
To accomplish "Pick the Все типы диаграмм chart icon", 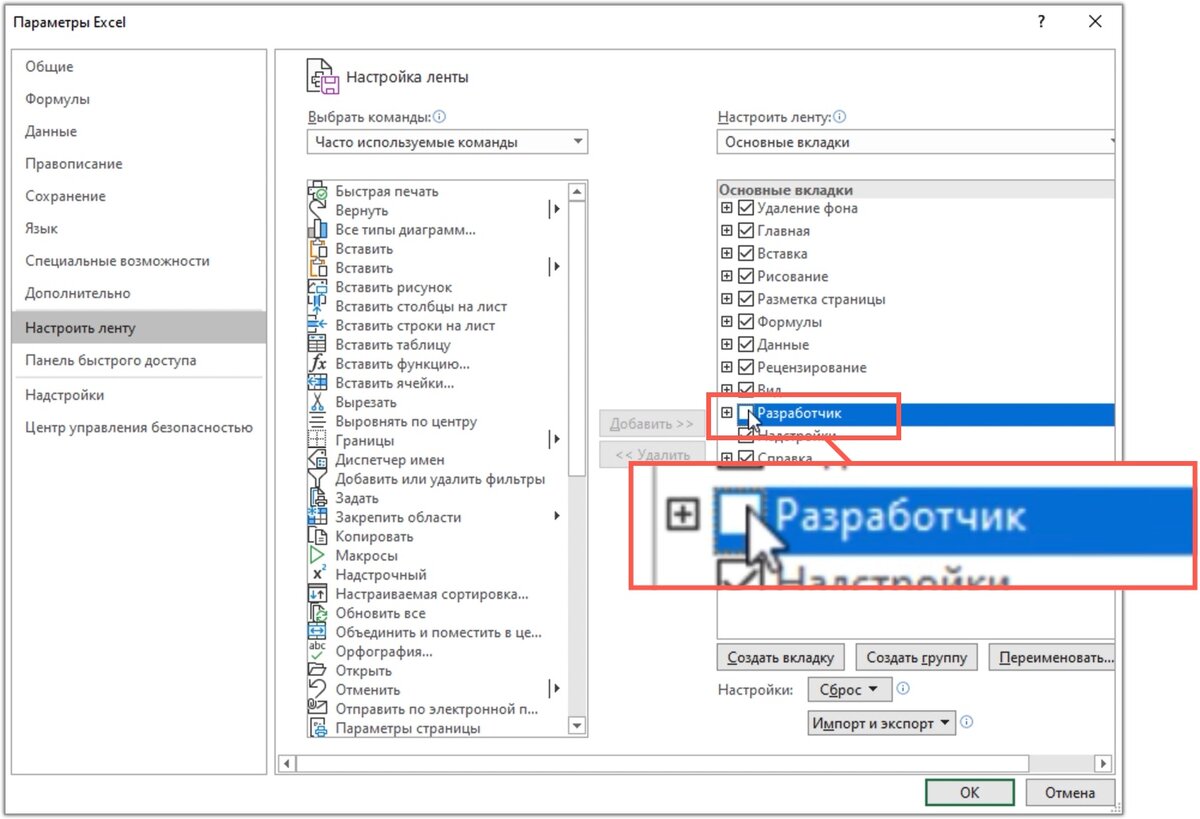I will (318, 230).
